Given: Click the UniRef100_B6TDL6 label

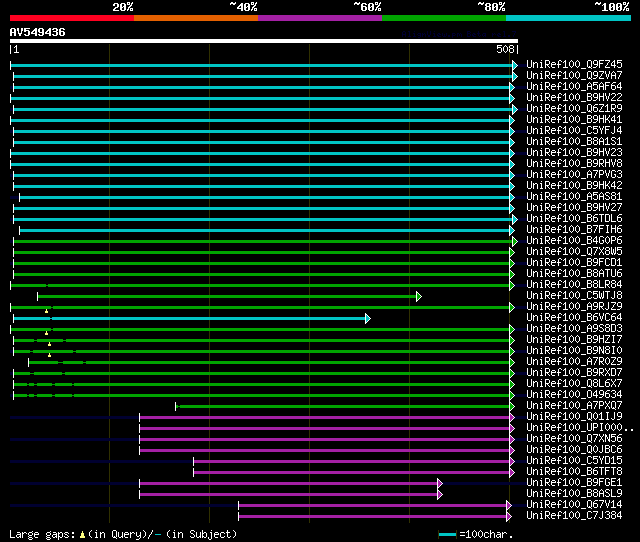Looking at the screenshot, I should click(x=574, y=219).
